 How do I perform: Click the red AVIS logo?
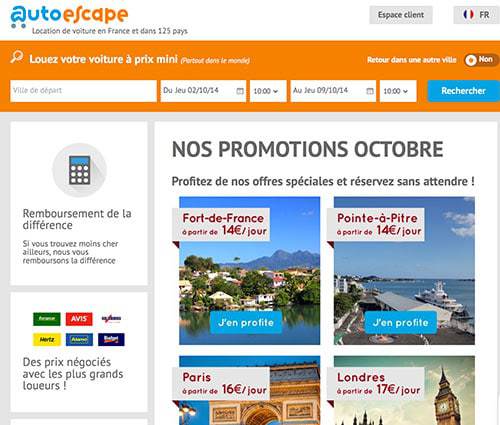click(x=79, y=319)
